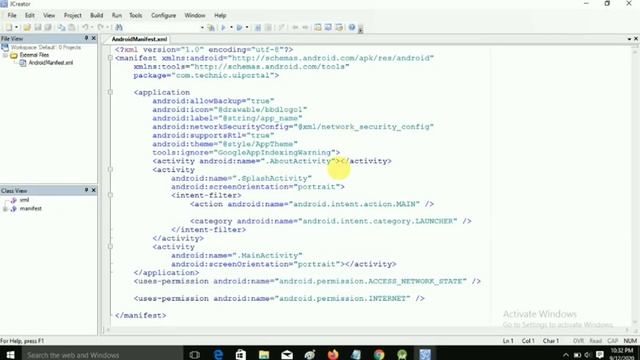Pin the Class View panel
The width and height of the screenshot is (640, 360).
pos(86,190)
